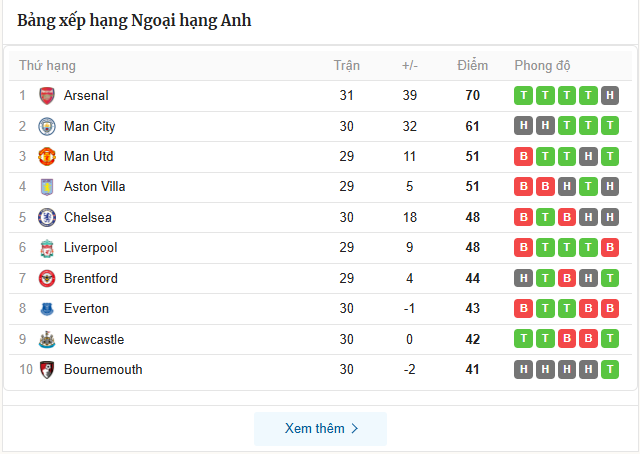
Task: Click the Aston Villa crest icon
Action: (x=47, y=187)
